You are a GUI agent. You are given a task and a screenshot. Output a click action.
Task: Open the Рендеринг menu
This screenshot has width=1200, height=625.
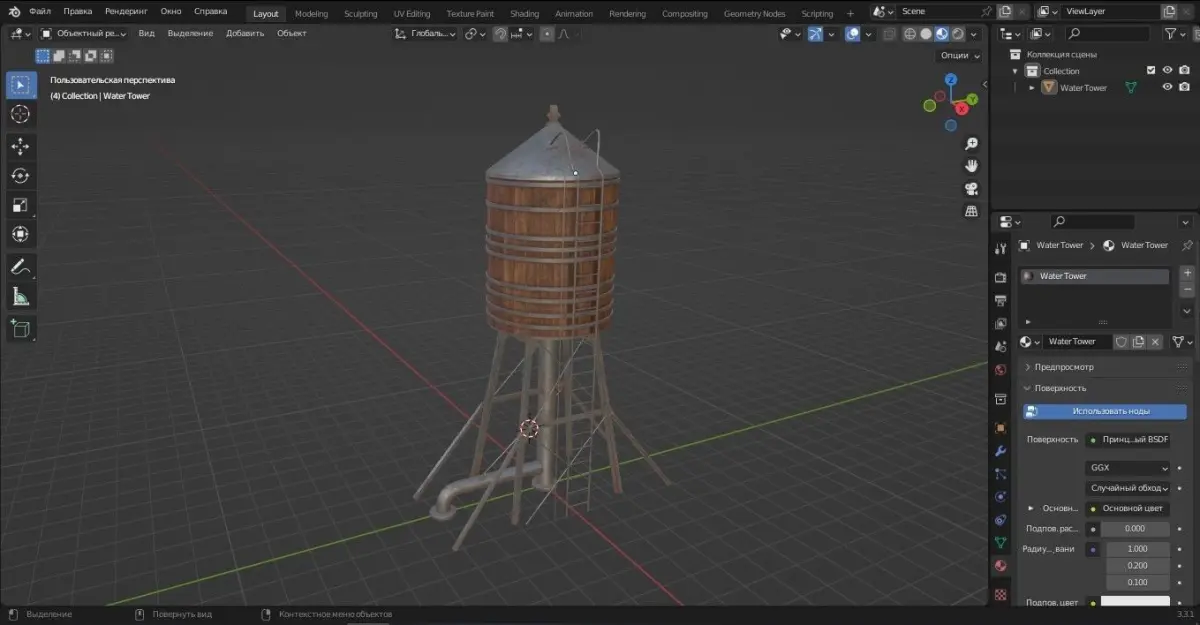click(x=126, y=12)
